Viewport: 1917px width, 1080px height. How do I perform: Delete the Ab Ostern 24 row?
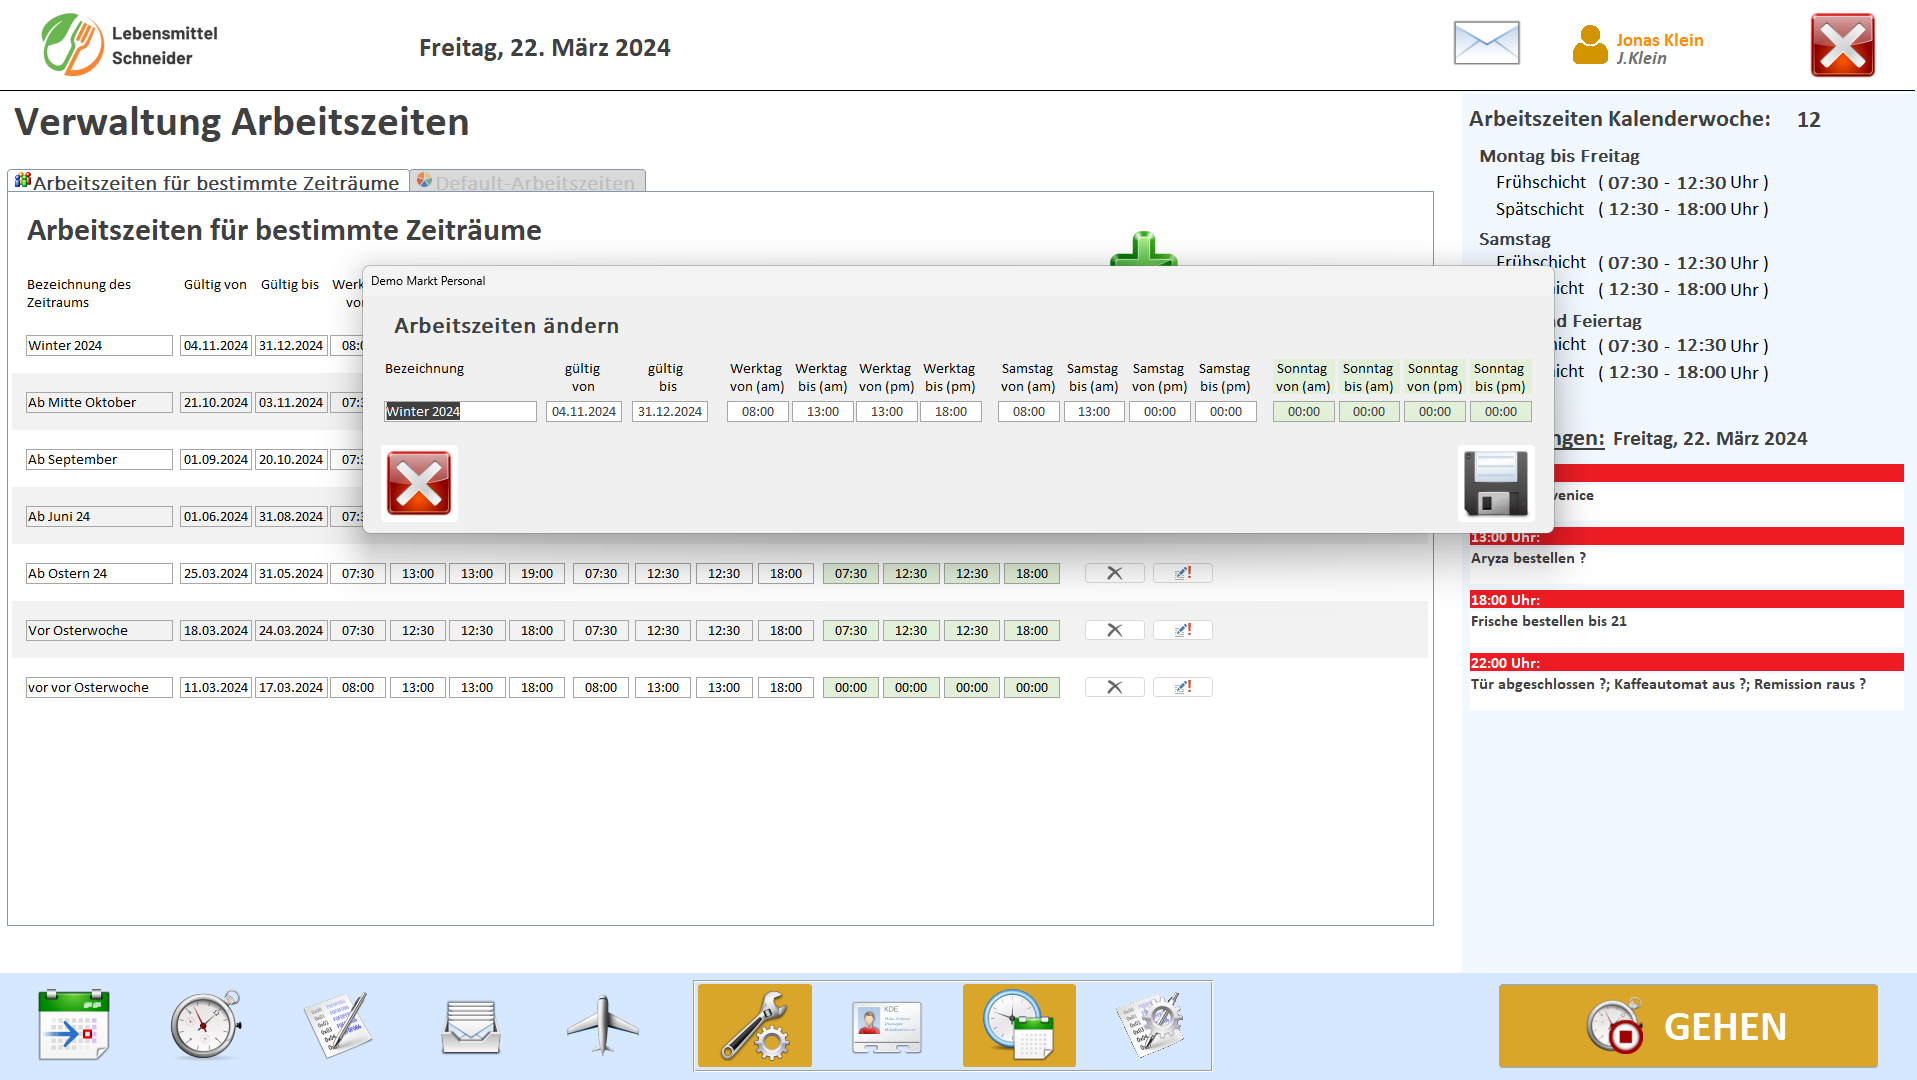(x=1114, y=573)
